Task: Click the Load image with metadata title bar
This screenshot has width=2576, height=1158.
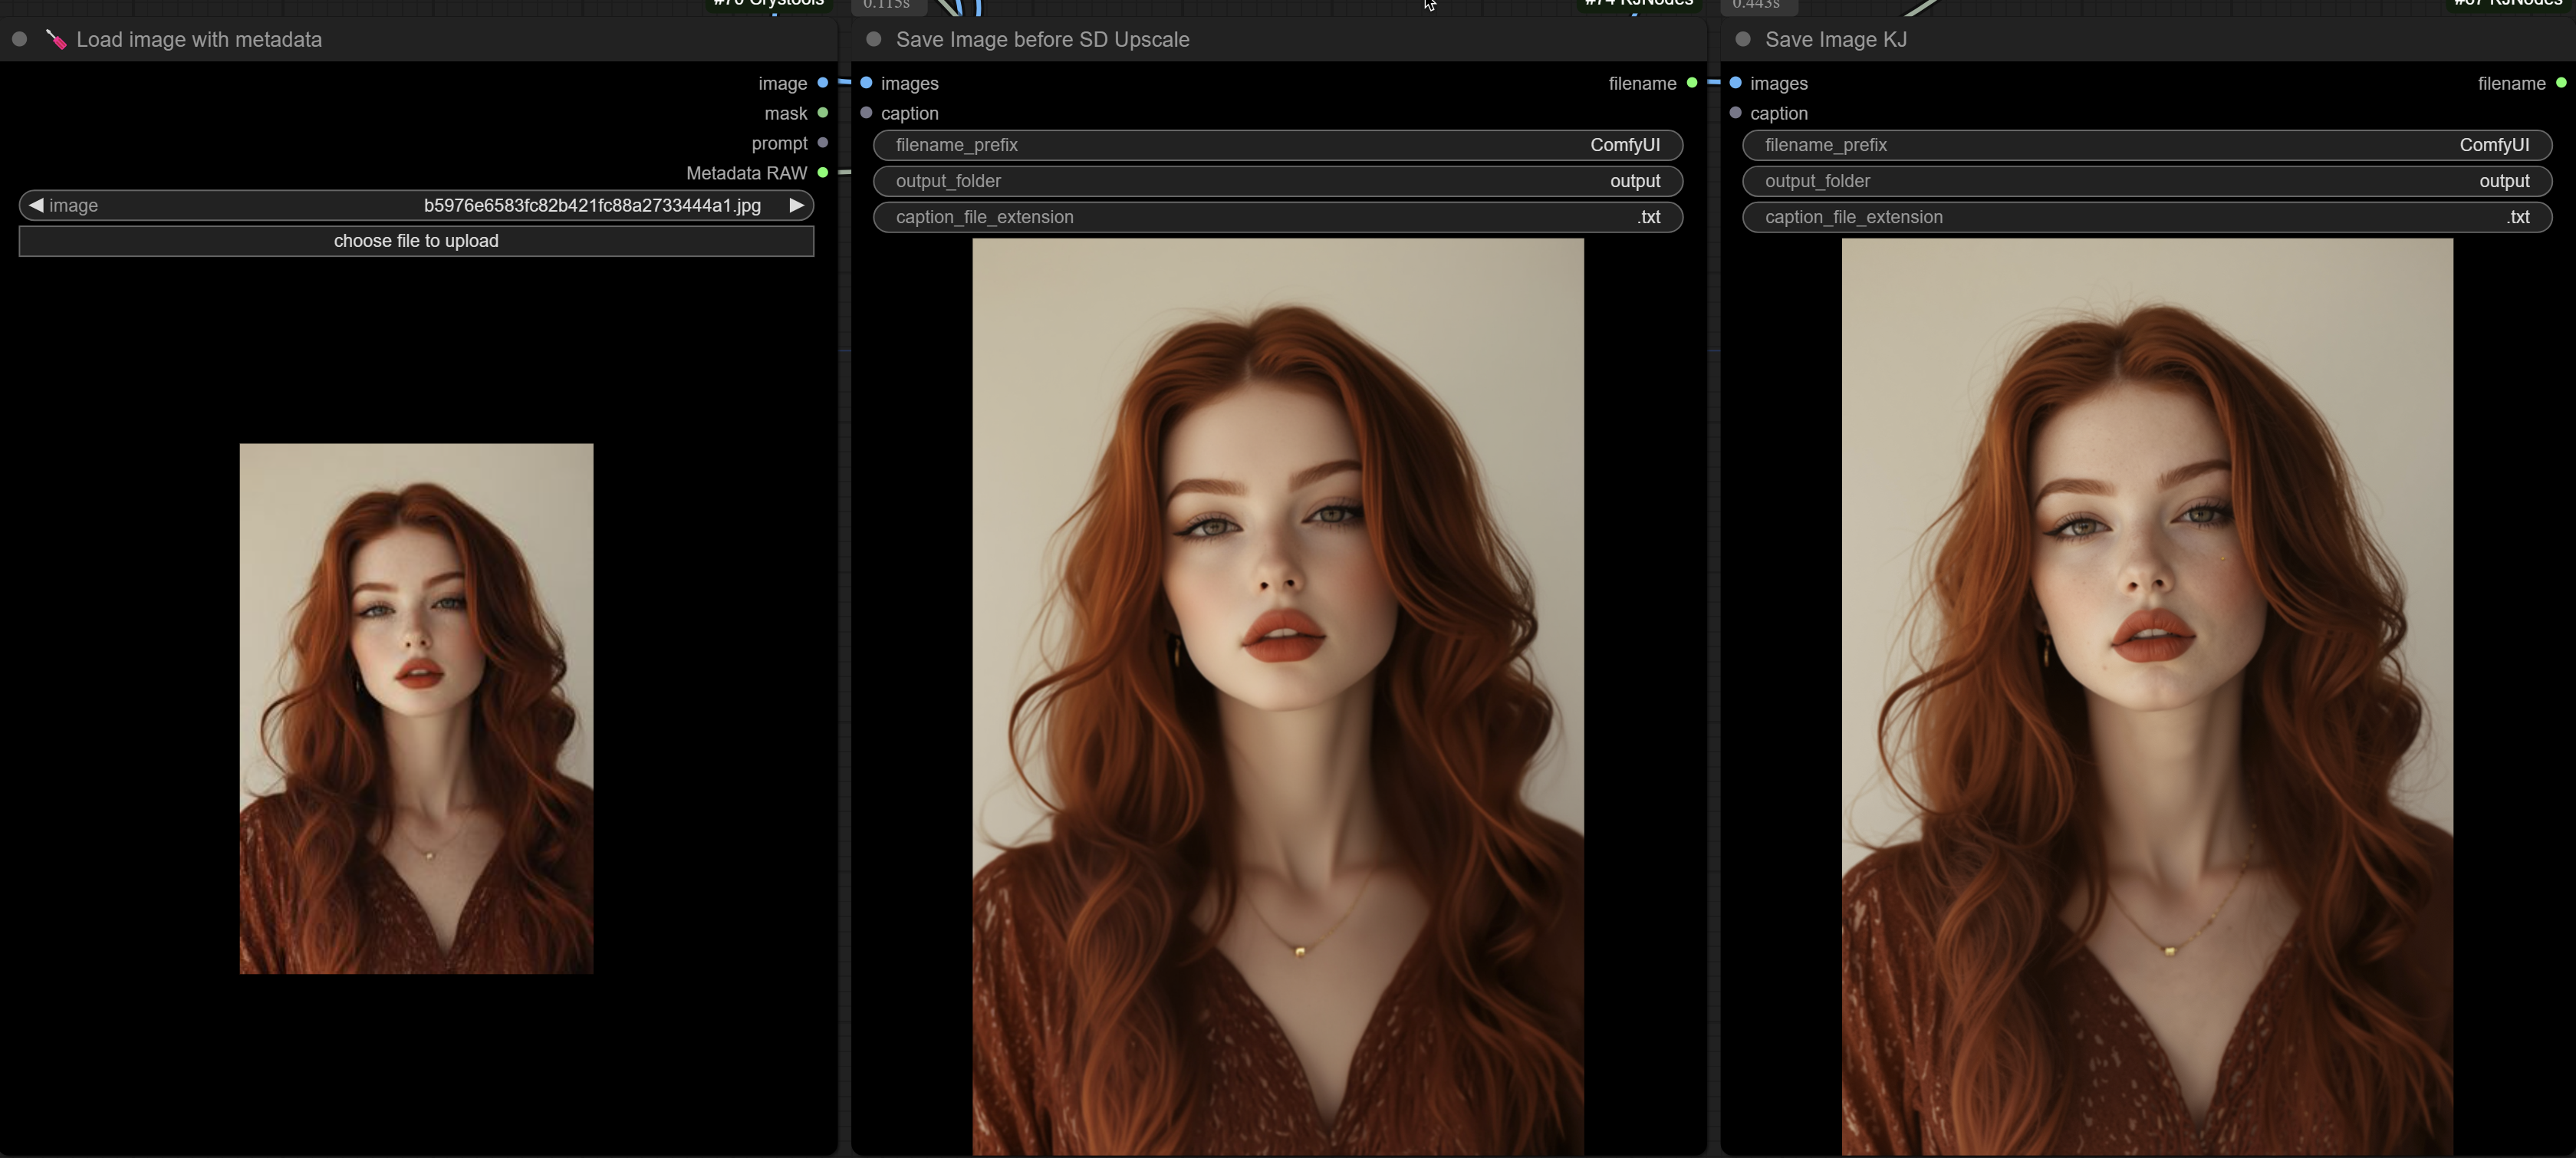Action: pos(198,40)
